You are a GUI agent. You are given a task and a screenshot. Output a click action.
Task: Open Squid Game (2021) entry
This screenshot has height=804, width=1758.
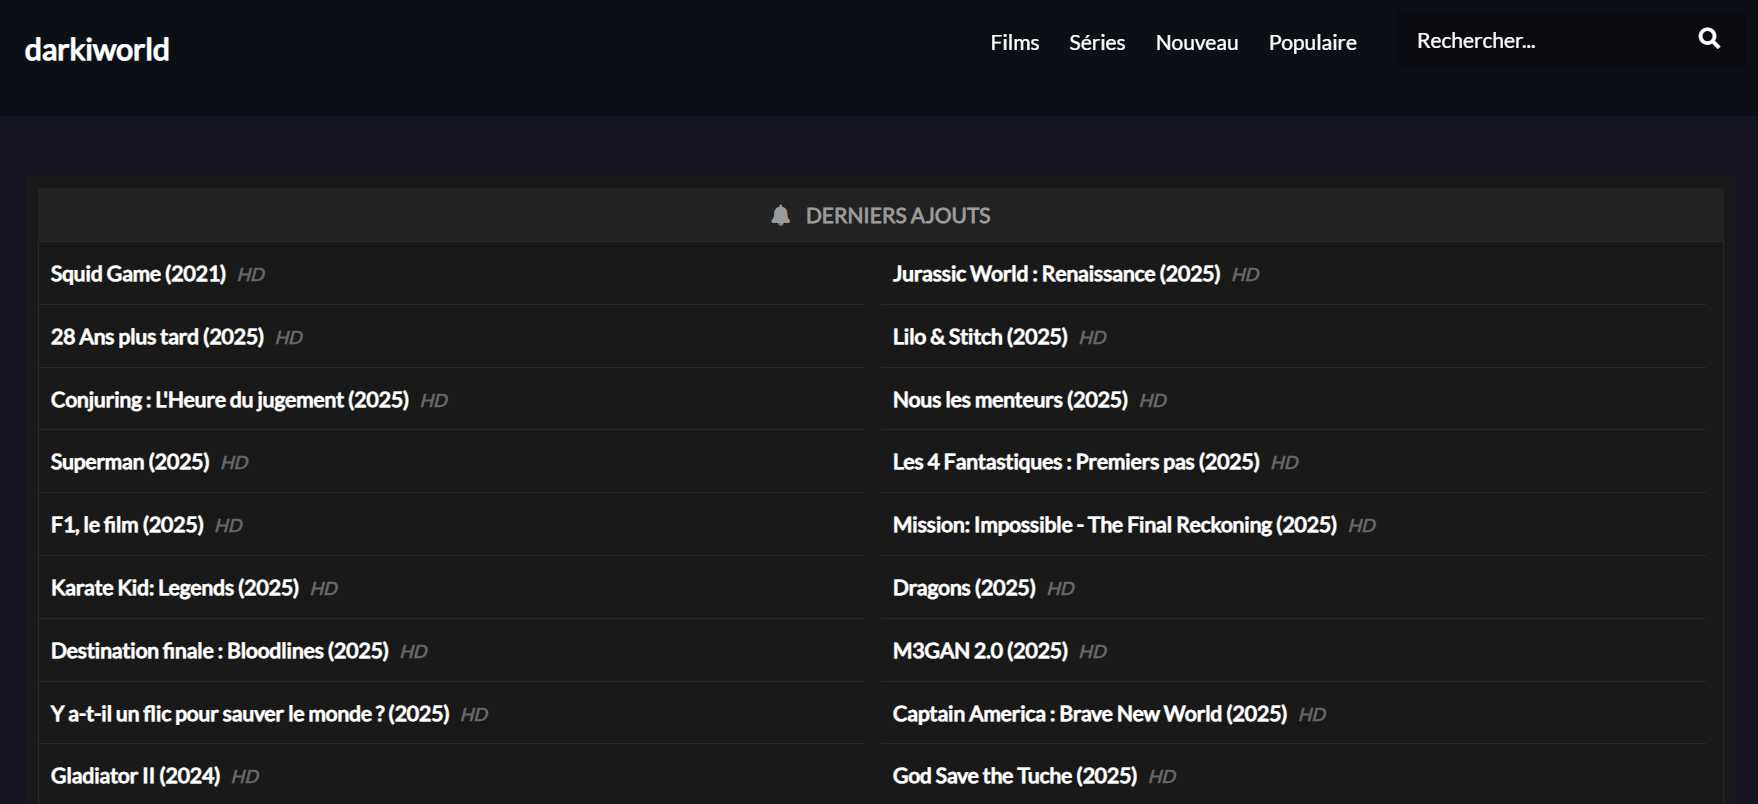[138, 274]
